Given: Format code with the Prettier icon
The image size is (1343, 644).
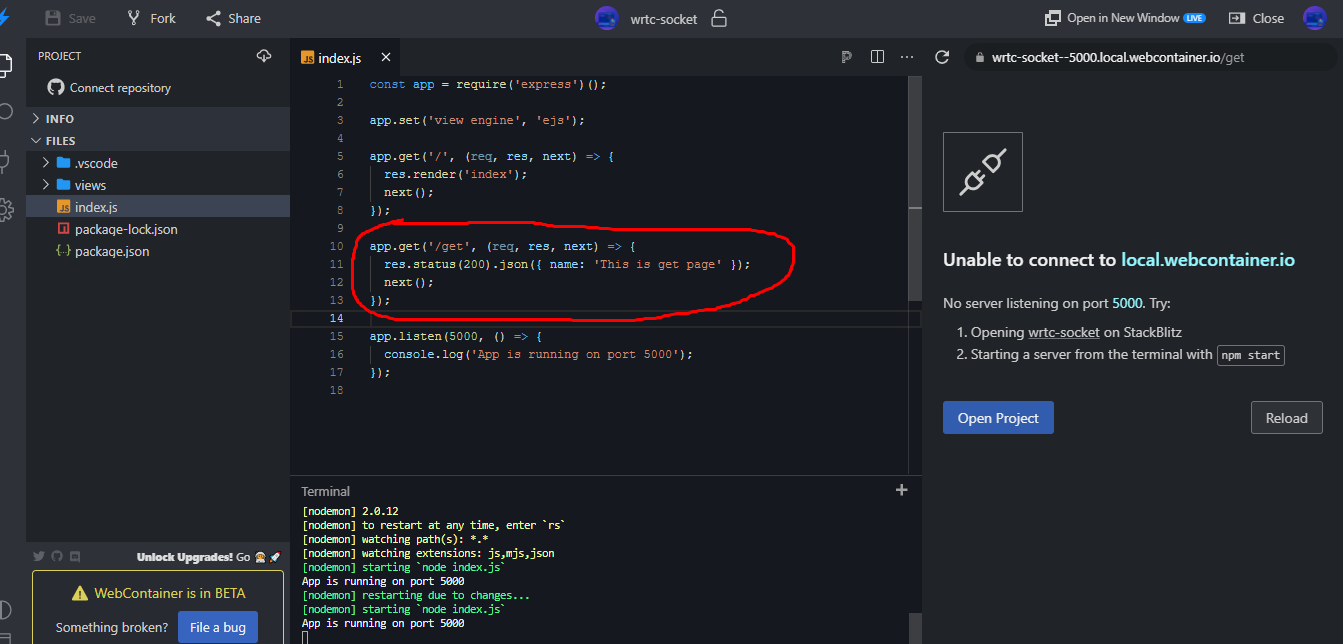Looking at the screenshot, I should (x=846, y=57).
